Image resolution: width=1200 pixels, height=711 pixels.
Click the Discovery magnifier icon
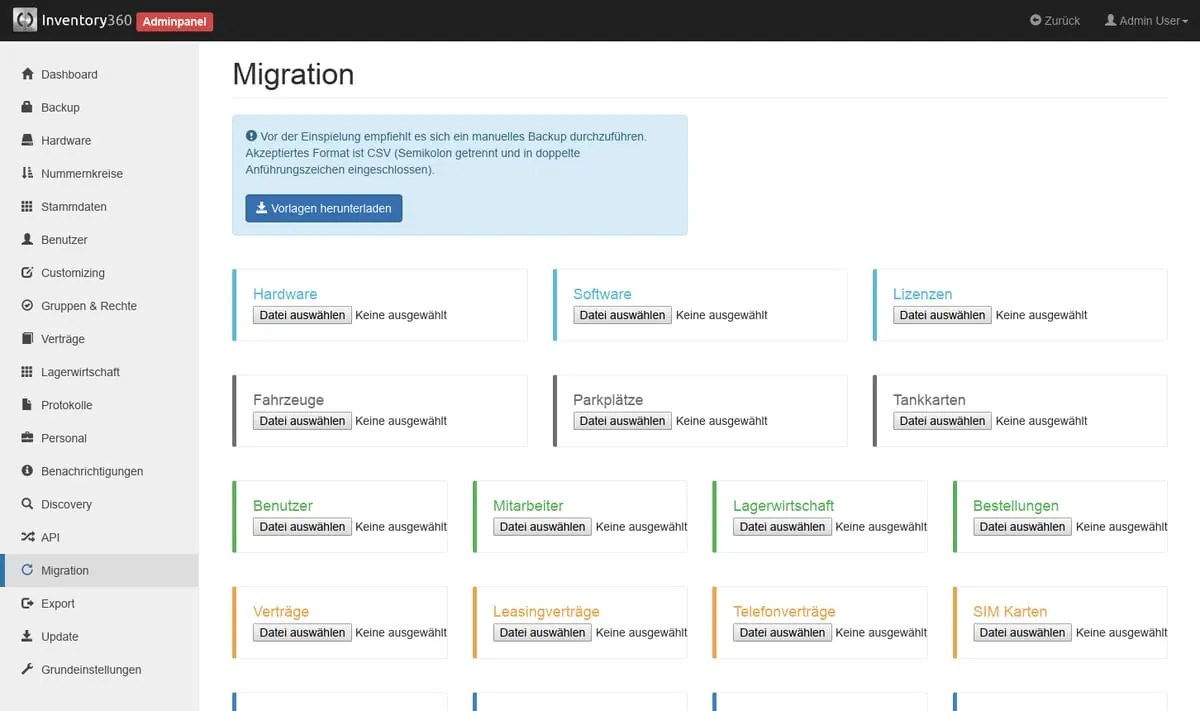(x=27, y=504)
